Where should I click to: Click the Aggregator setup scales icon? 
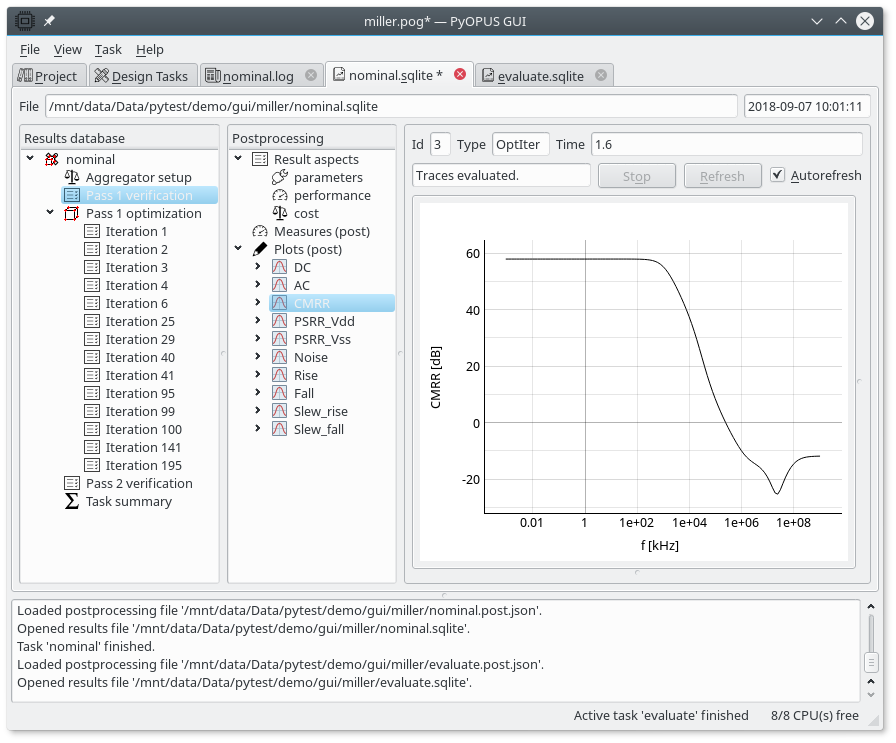[71, 177]
